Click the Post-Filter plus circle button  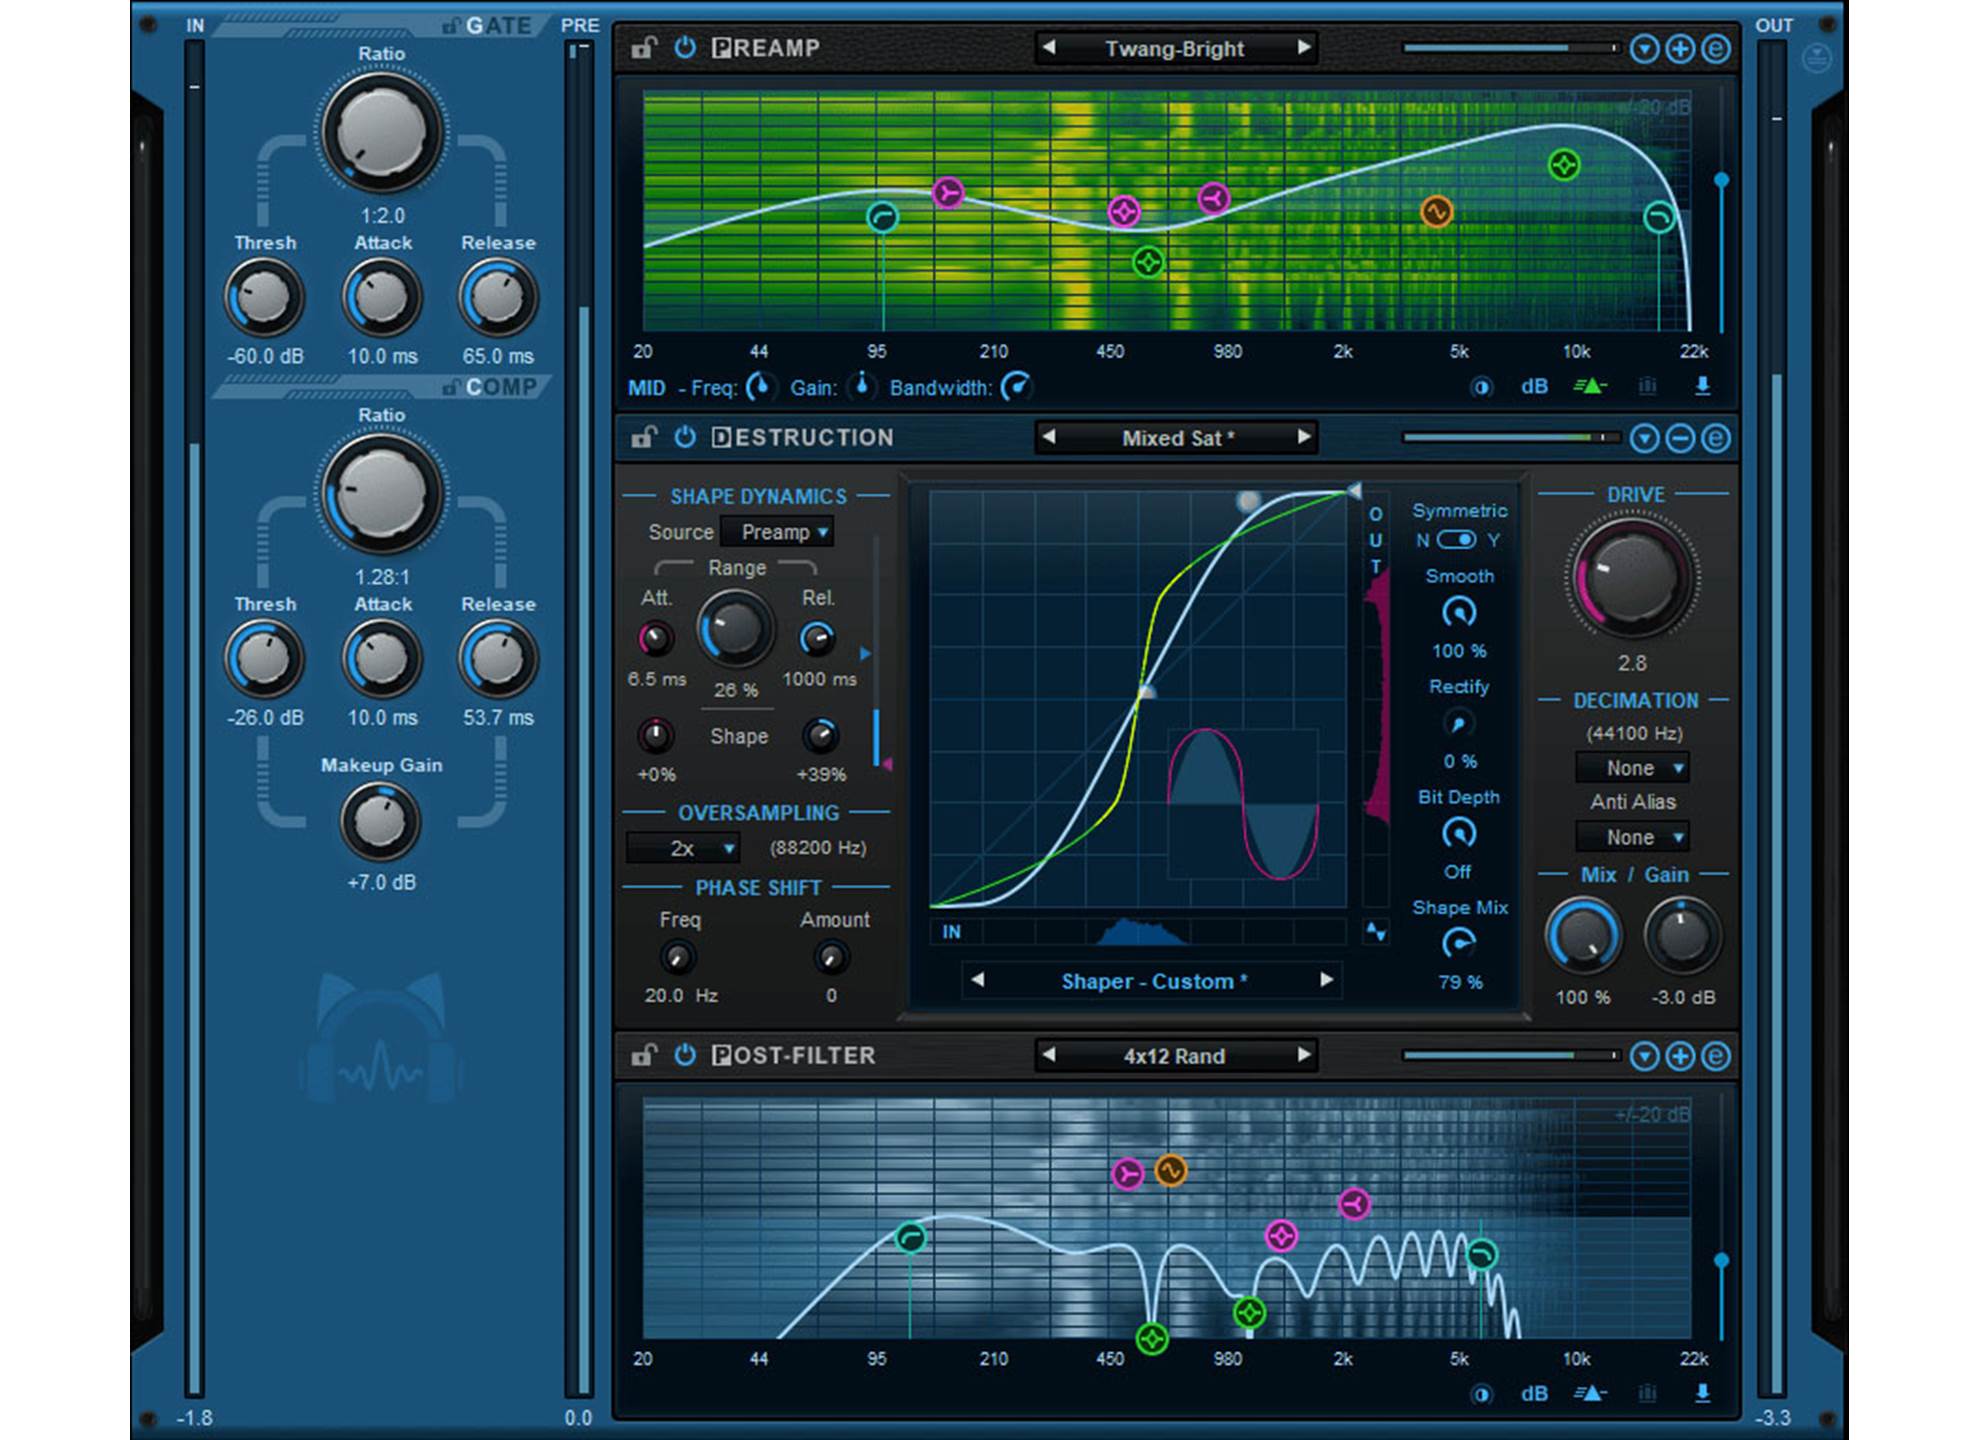point(1680,1056)
